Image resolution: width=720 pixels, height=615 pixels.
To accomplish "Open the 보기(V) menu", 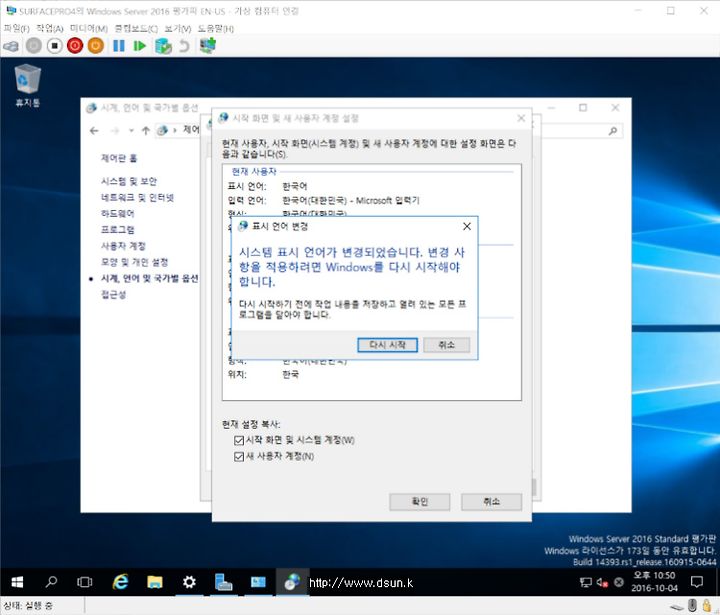I will click(178, 28).
